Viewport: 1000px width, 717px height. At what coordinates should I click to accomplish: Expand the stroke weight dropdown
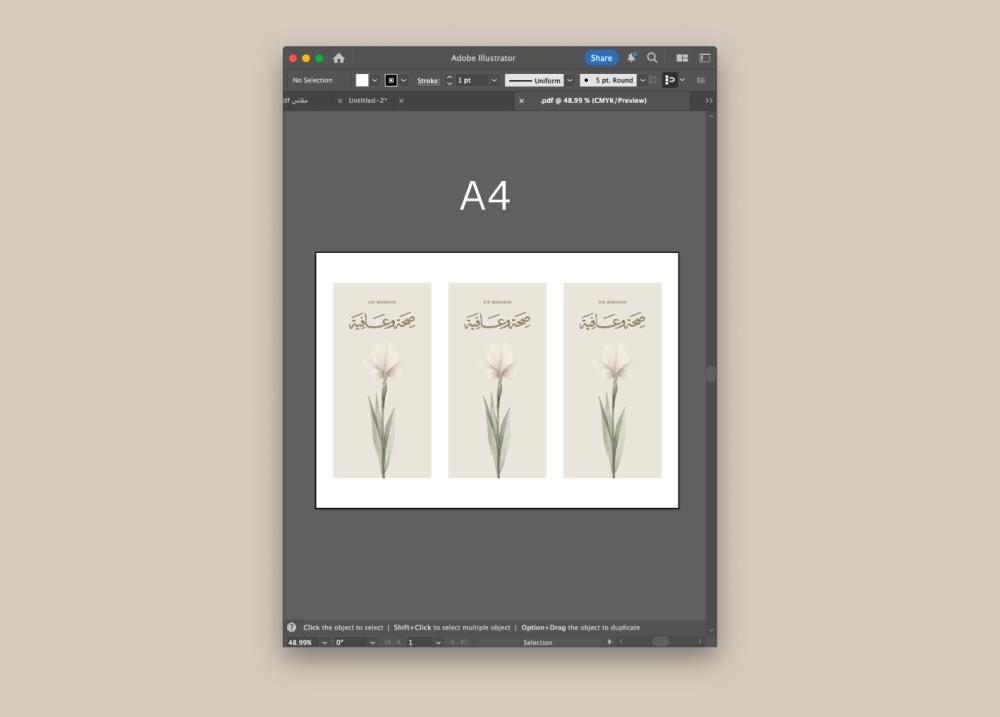[494, 80]
